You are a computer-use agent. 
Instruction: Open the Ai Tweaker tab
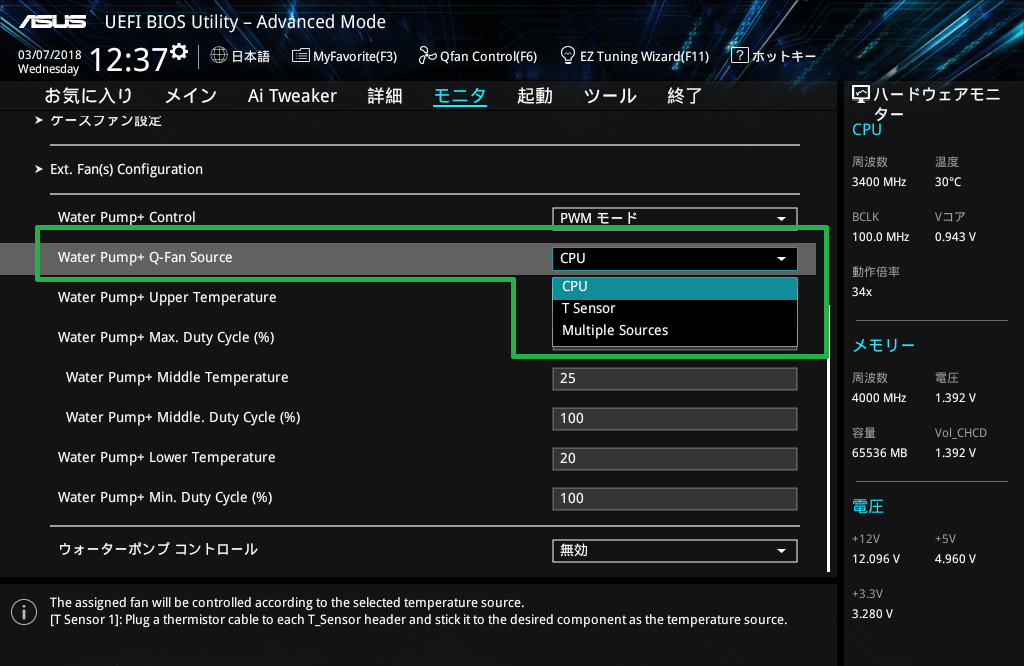tap(292, 96)
